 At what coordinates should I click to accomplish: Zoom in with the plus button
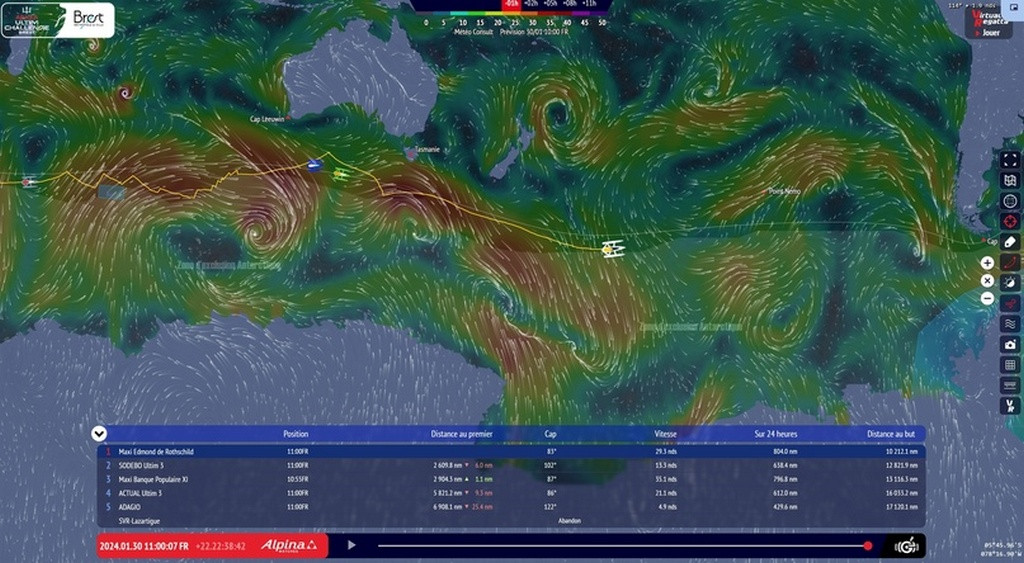[x=987, y=263]
